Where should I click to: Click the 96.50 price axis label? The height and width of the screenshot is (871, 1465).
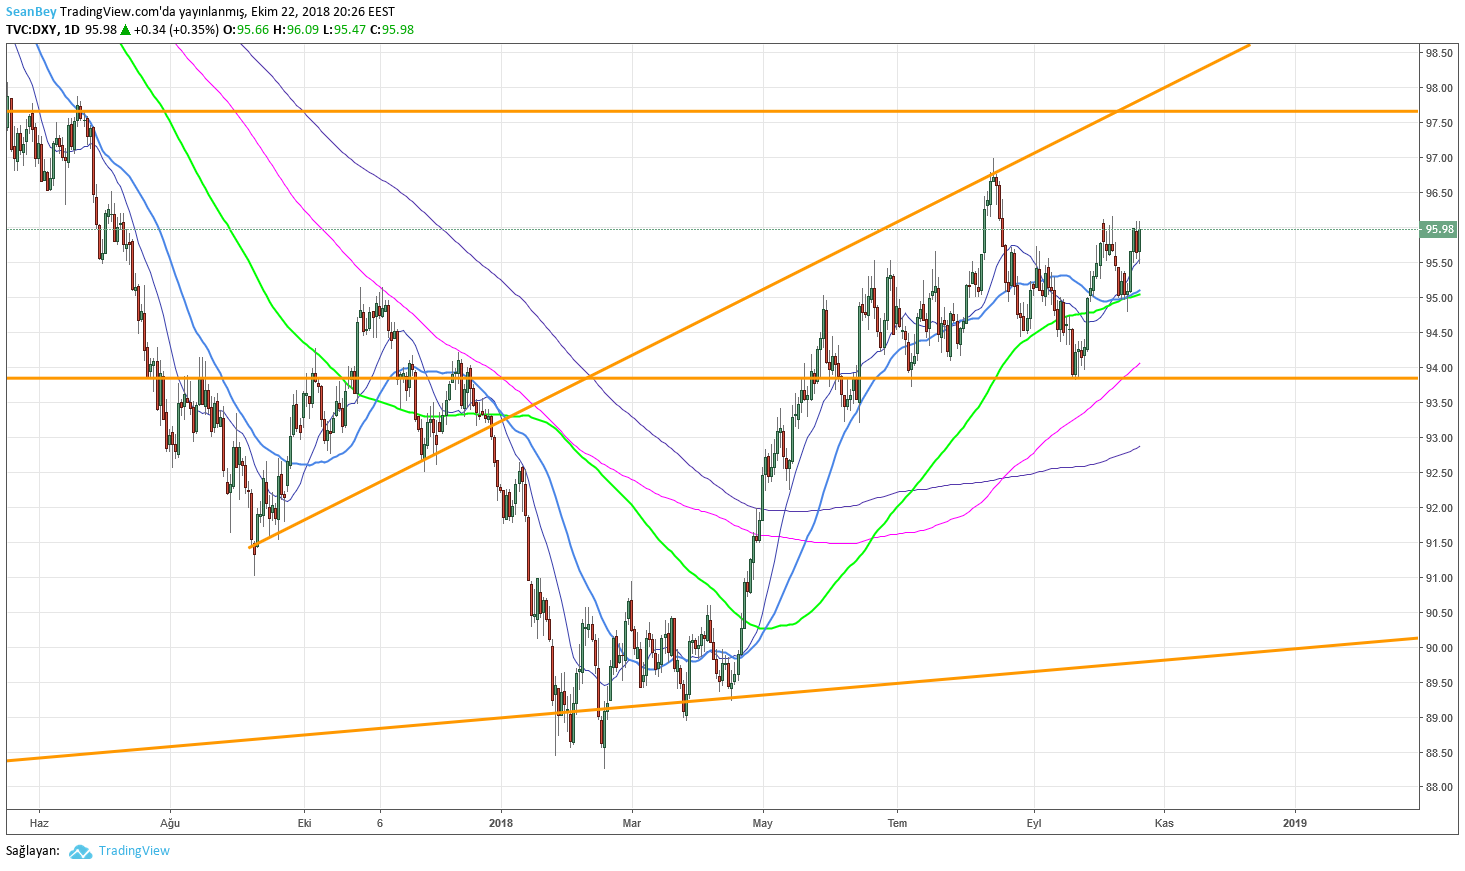click(x=1439, y=193)
